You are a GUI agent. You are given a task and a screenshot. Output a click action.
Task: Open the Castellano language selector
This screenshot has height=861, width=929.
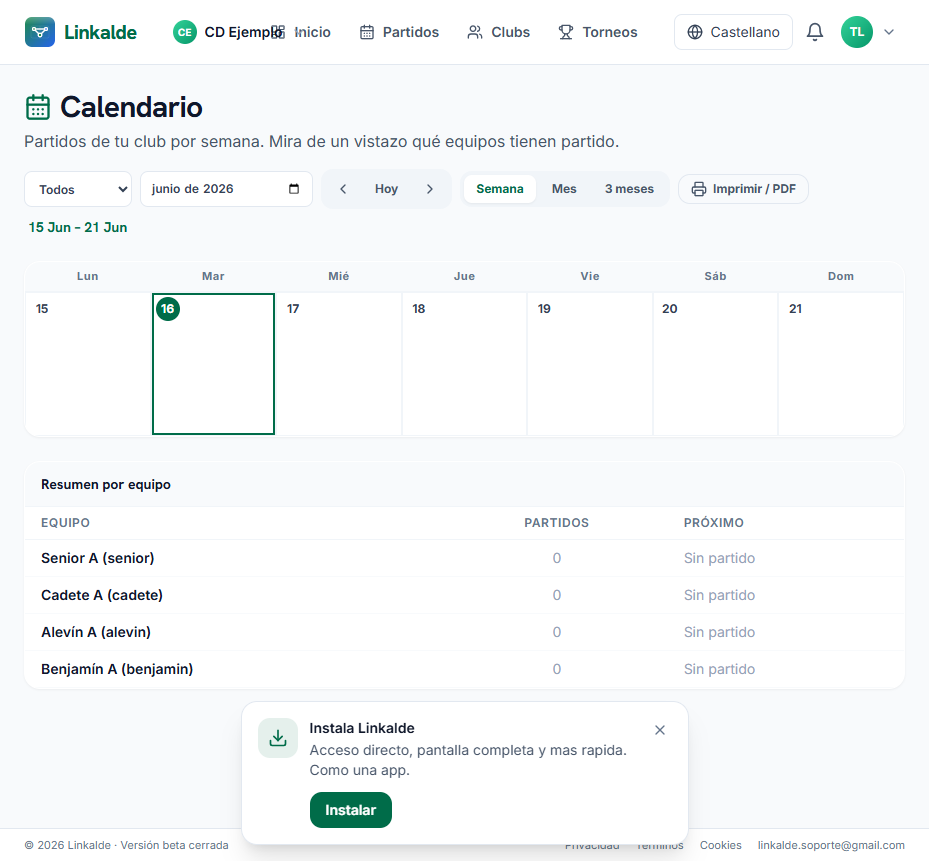[x=733, y=32]
